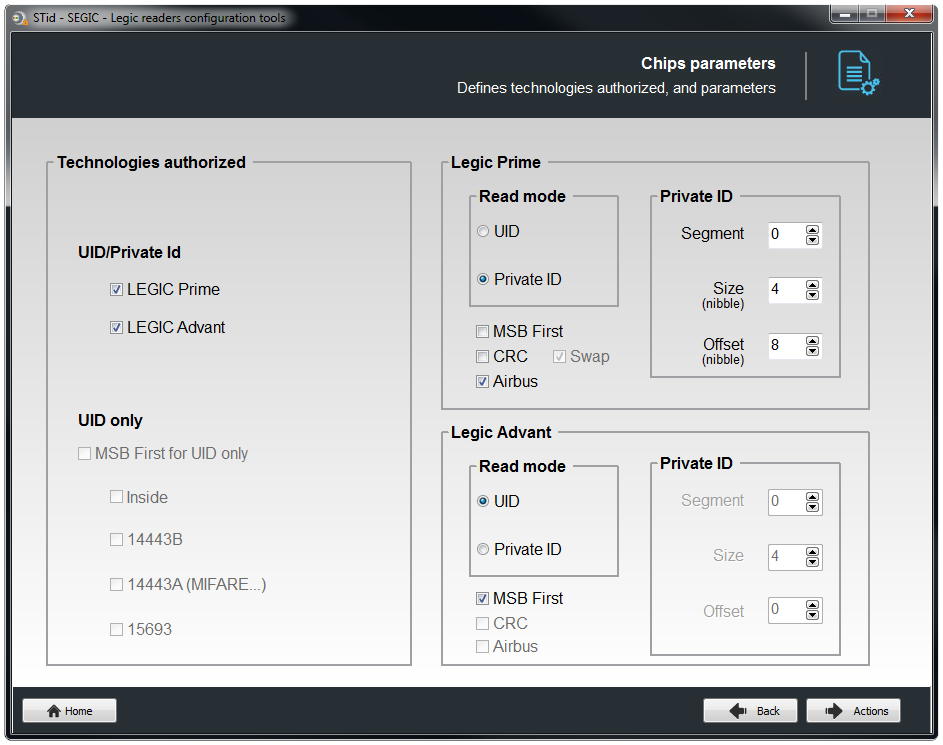Go to Home screen
Screen dimensions: 943x745
point(69,711)
